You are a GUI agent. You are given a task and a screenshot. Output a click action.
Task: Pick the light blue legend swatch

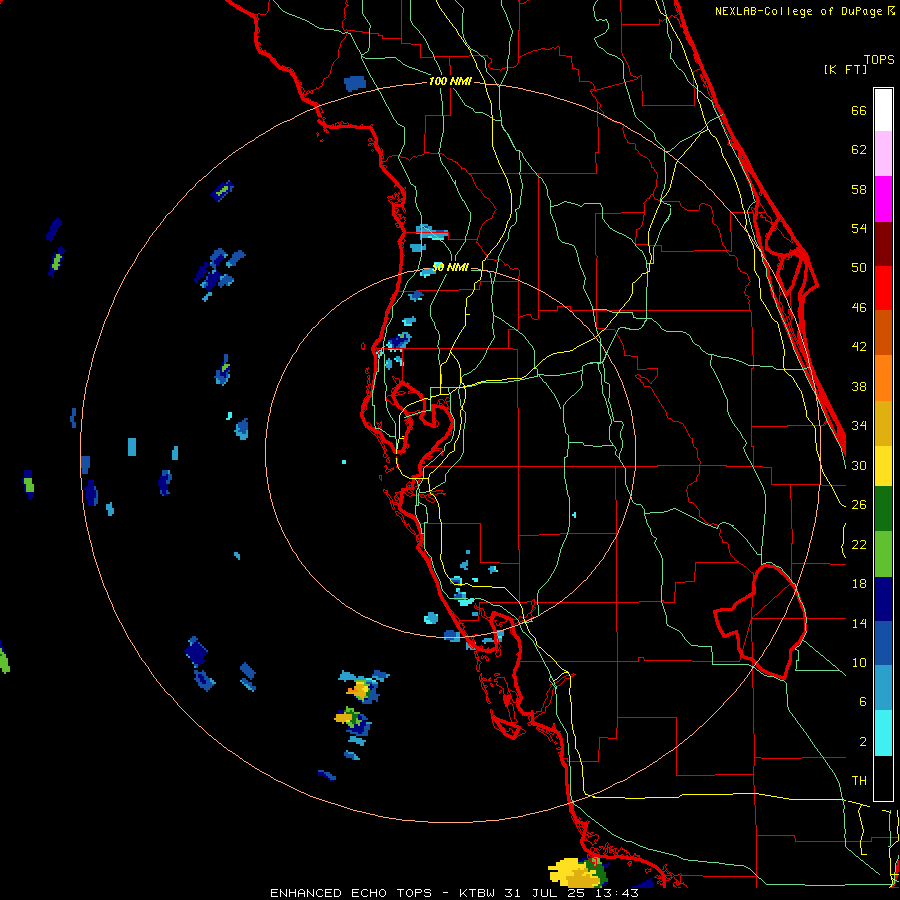point(883,688)
